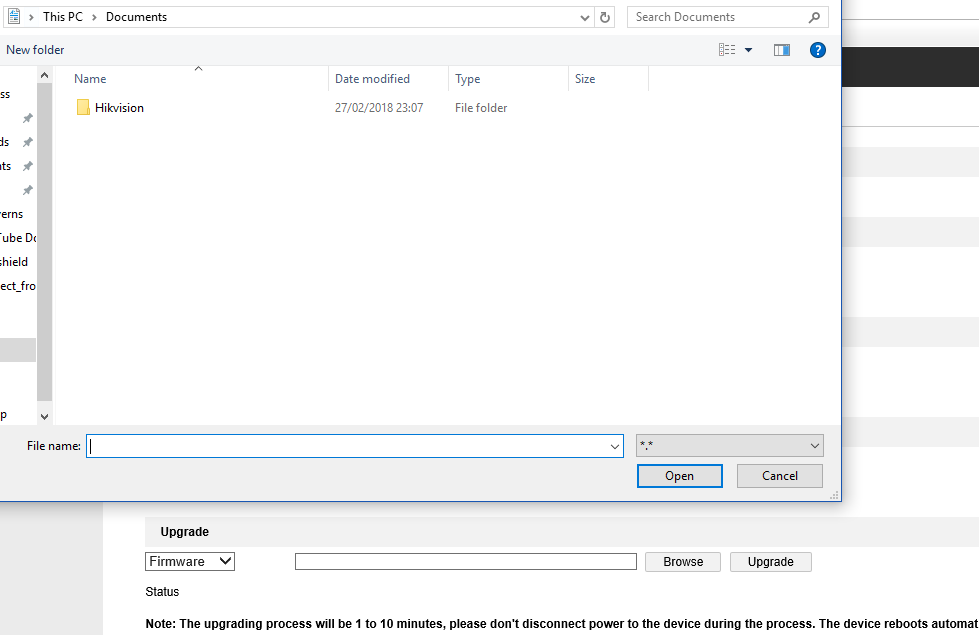Sort by the Type column header
Image resolution: width=979 pixels, height=635 pixels.
click(468, 79)
